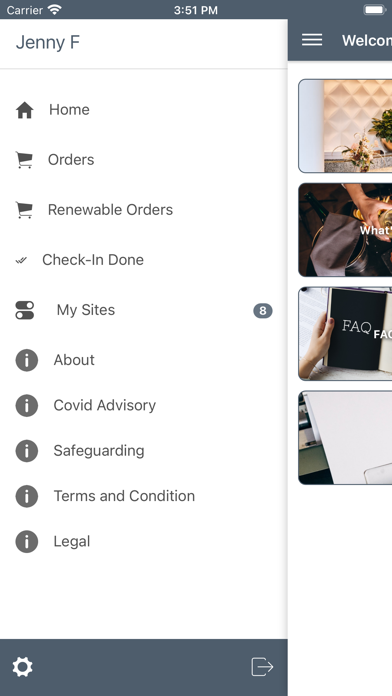Viewport: 392px width, 696px height.
Task: Select Terms and Condition entry
Action: click(144, 496)
